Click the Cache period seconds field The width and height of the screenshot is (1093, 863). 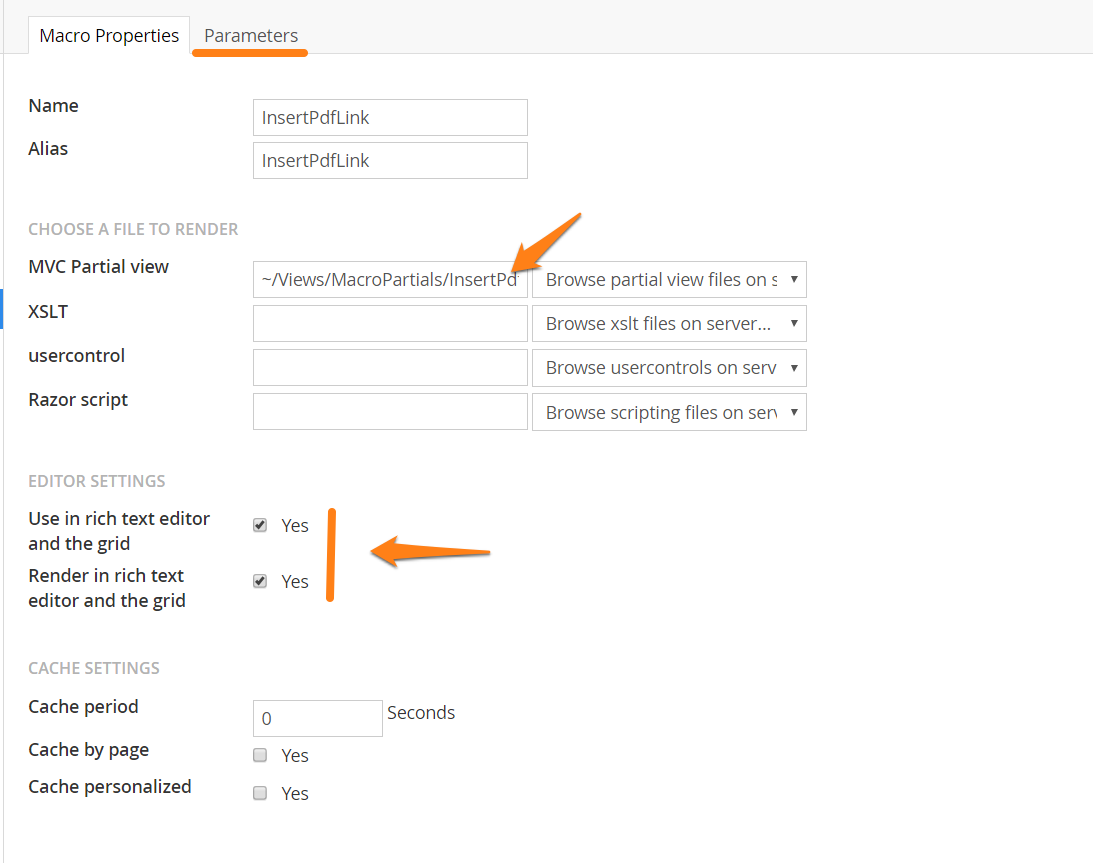317,718
